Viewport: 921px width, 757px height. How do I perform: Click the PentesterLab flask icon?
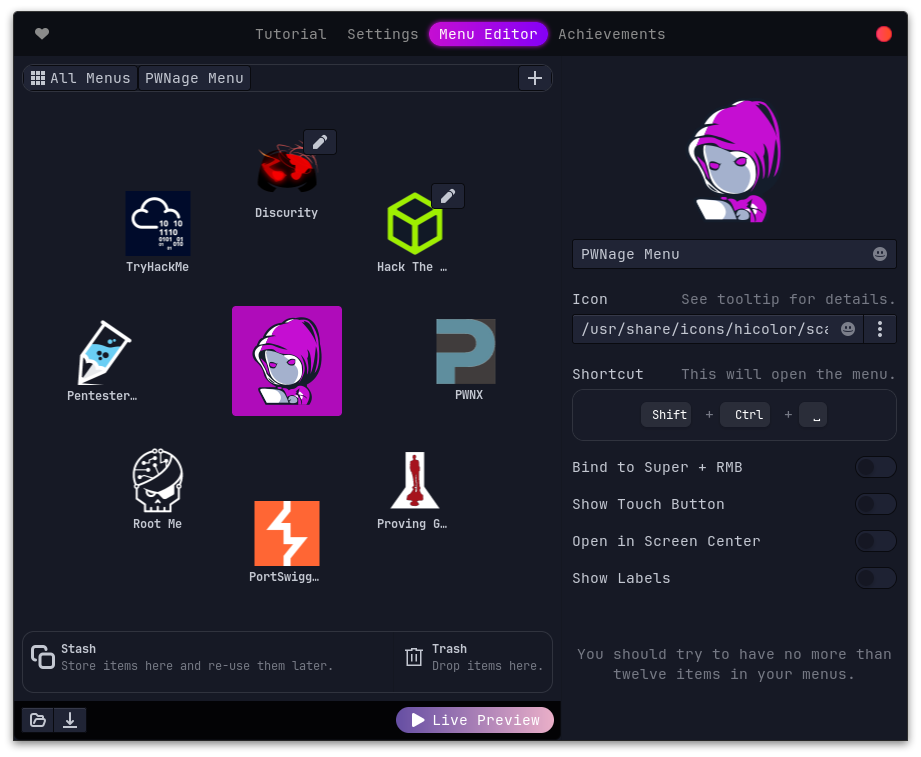pos(104,352)
